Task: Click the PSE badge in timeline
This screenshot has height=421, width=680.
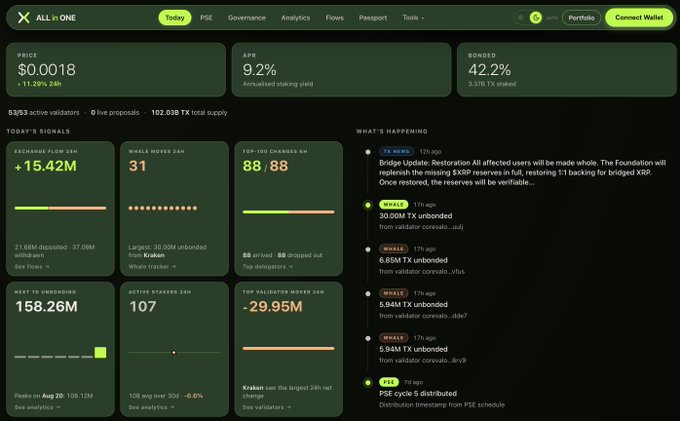Action: point(389,382)
